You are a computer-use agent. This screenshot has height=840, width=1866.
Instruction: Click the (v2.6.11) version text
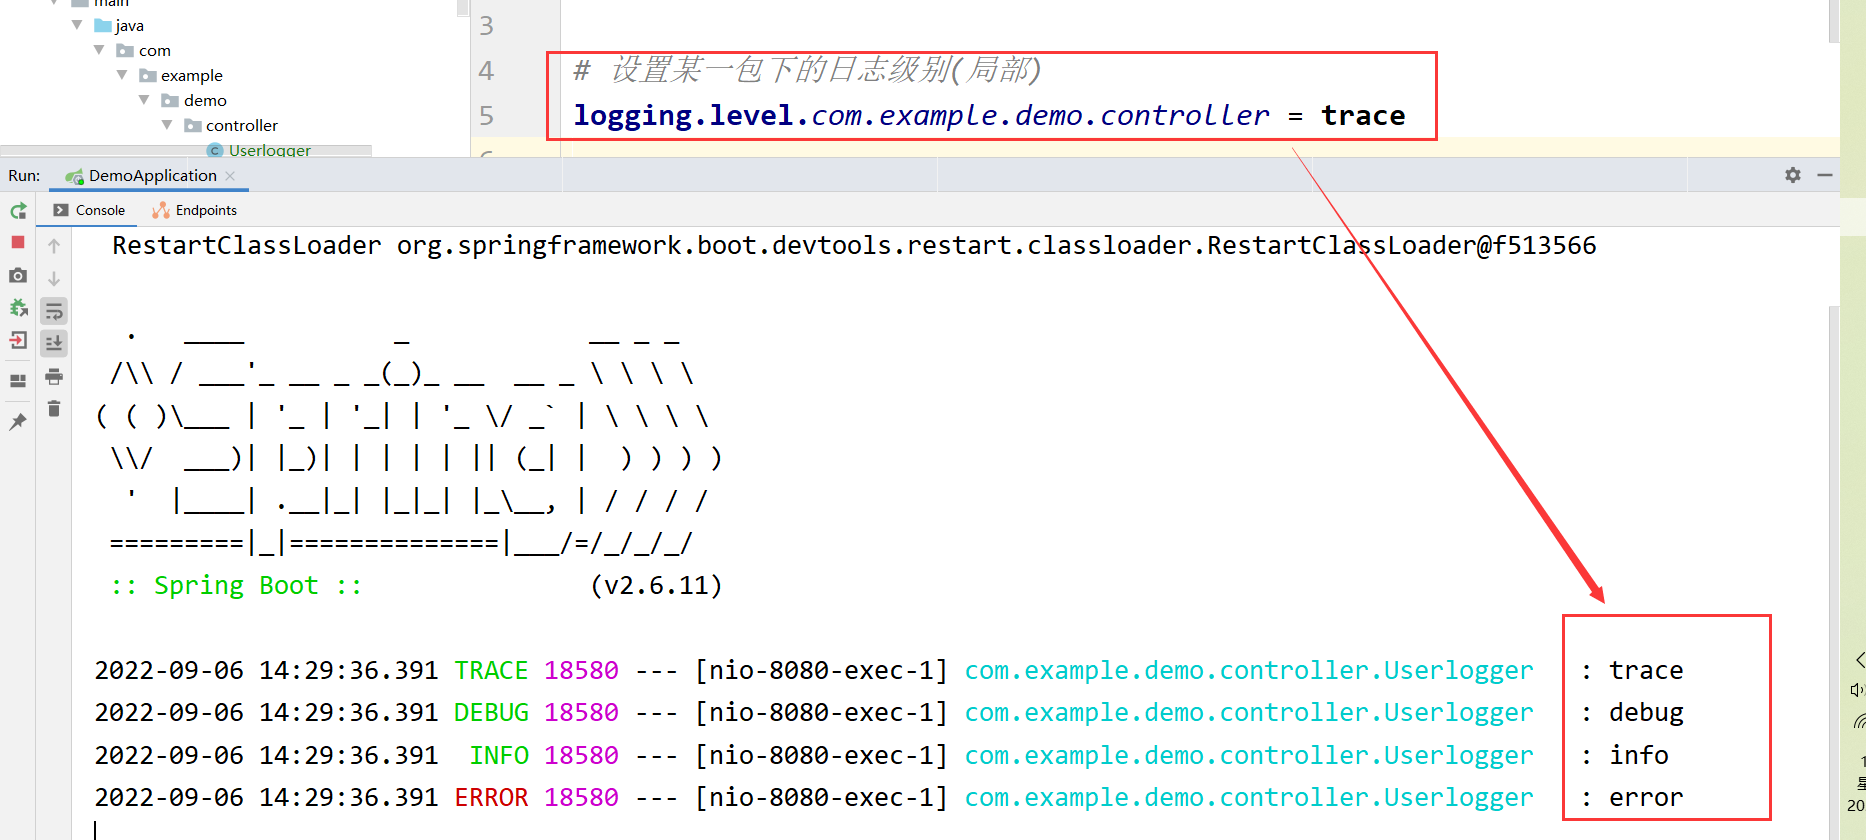pos(656,585)
